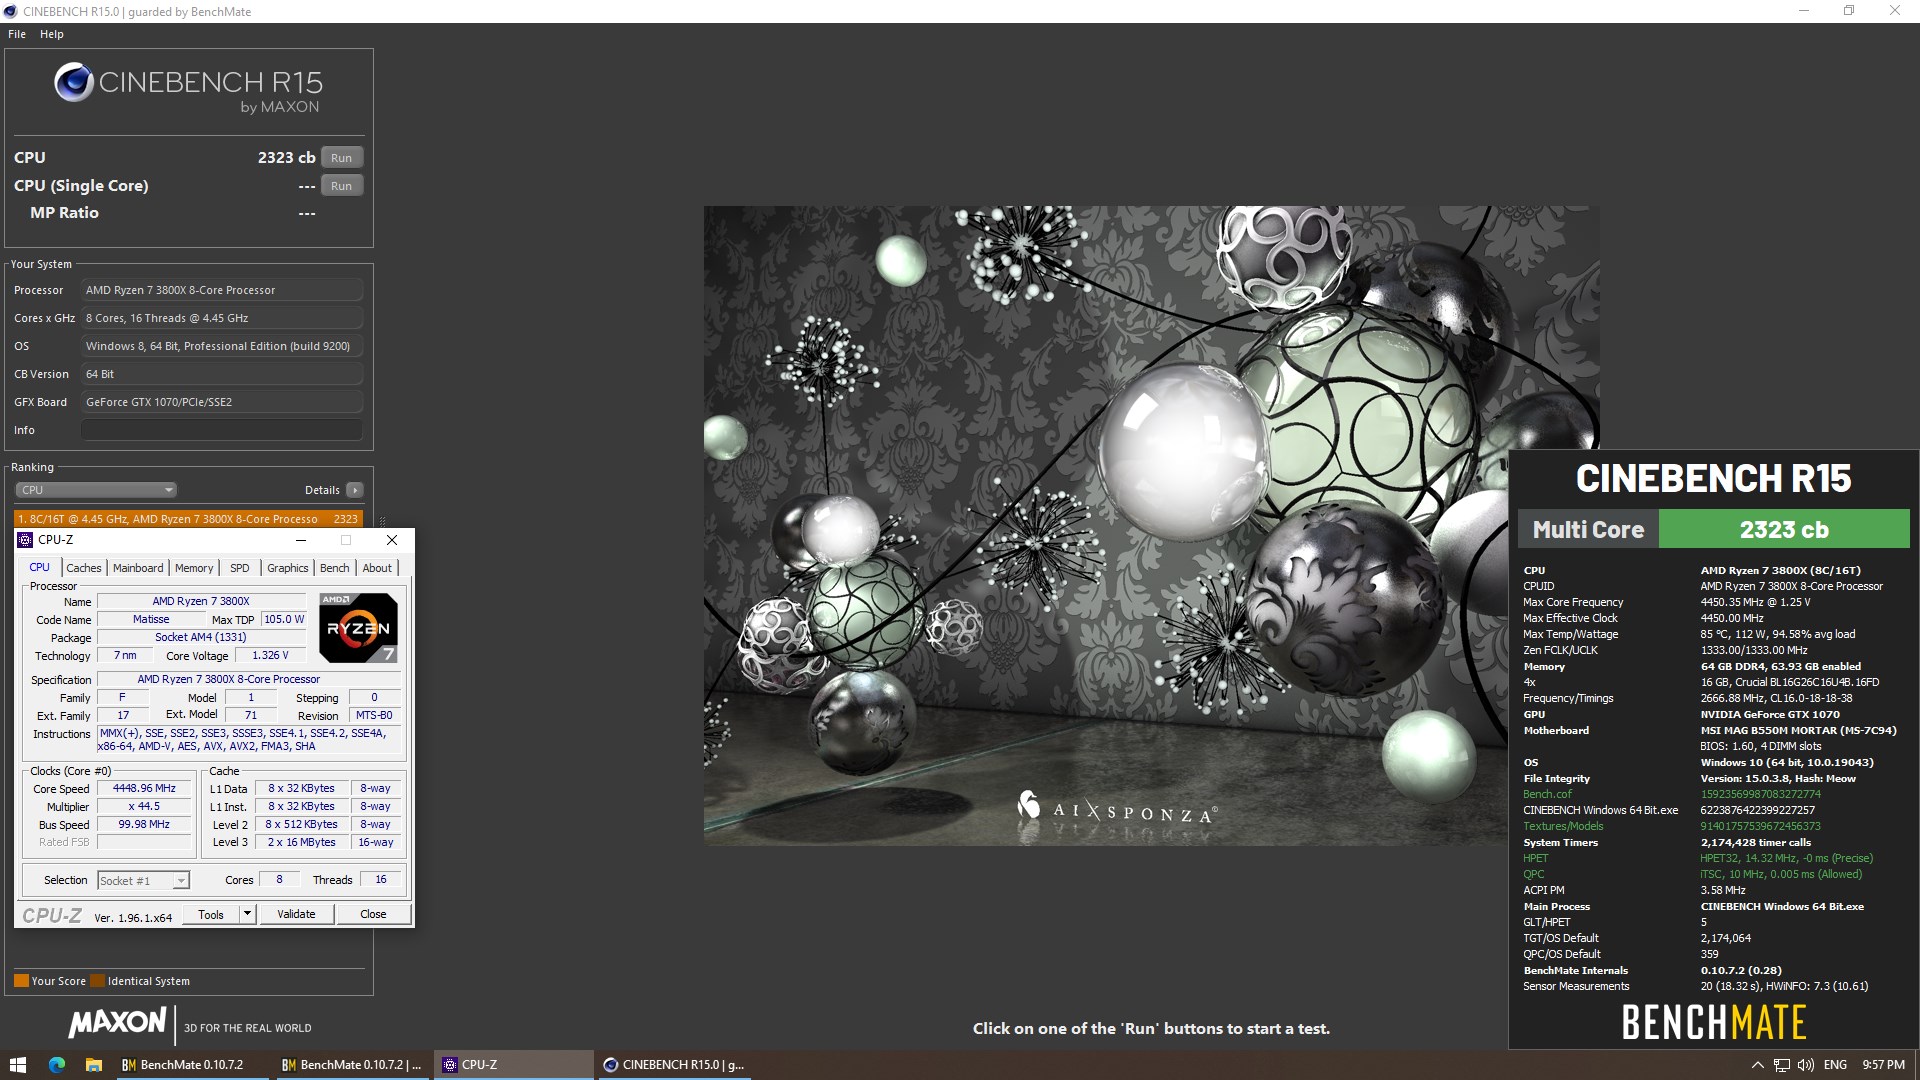Image resolution: width=1920 pixels, height=1080 pixels.
Task: Open the Windows Start menu
Action: 17,1065
